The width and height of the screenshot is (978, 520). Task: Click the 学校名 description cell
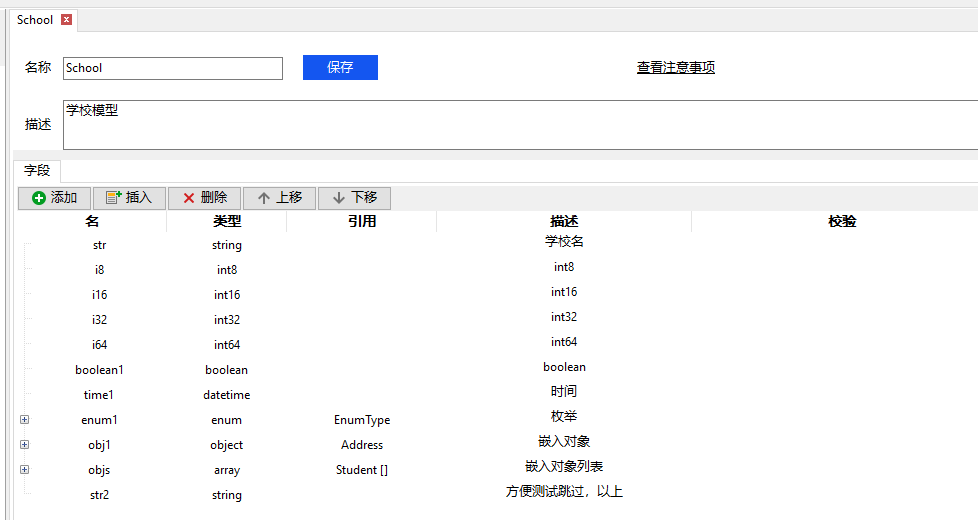[x=564, y=241]
